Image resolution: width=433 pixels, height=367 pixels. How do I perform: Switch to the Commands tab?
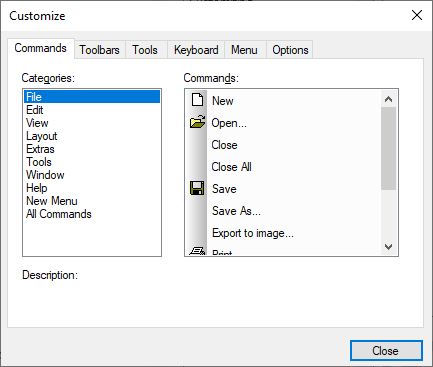[x=40, y=48]
